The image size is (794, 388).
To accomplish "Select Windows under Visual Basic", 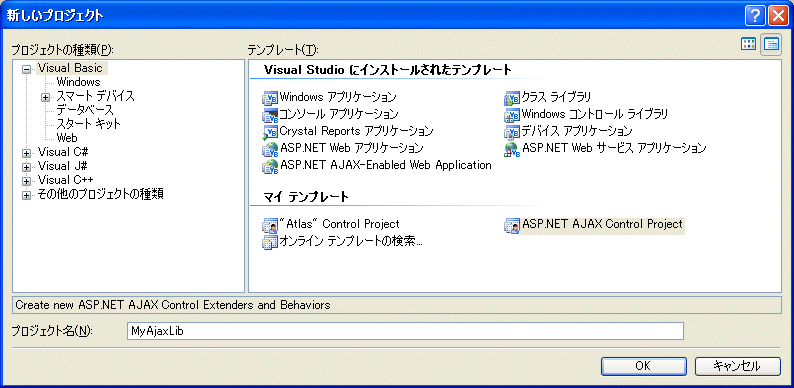I will point(78,82).
